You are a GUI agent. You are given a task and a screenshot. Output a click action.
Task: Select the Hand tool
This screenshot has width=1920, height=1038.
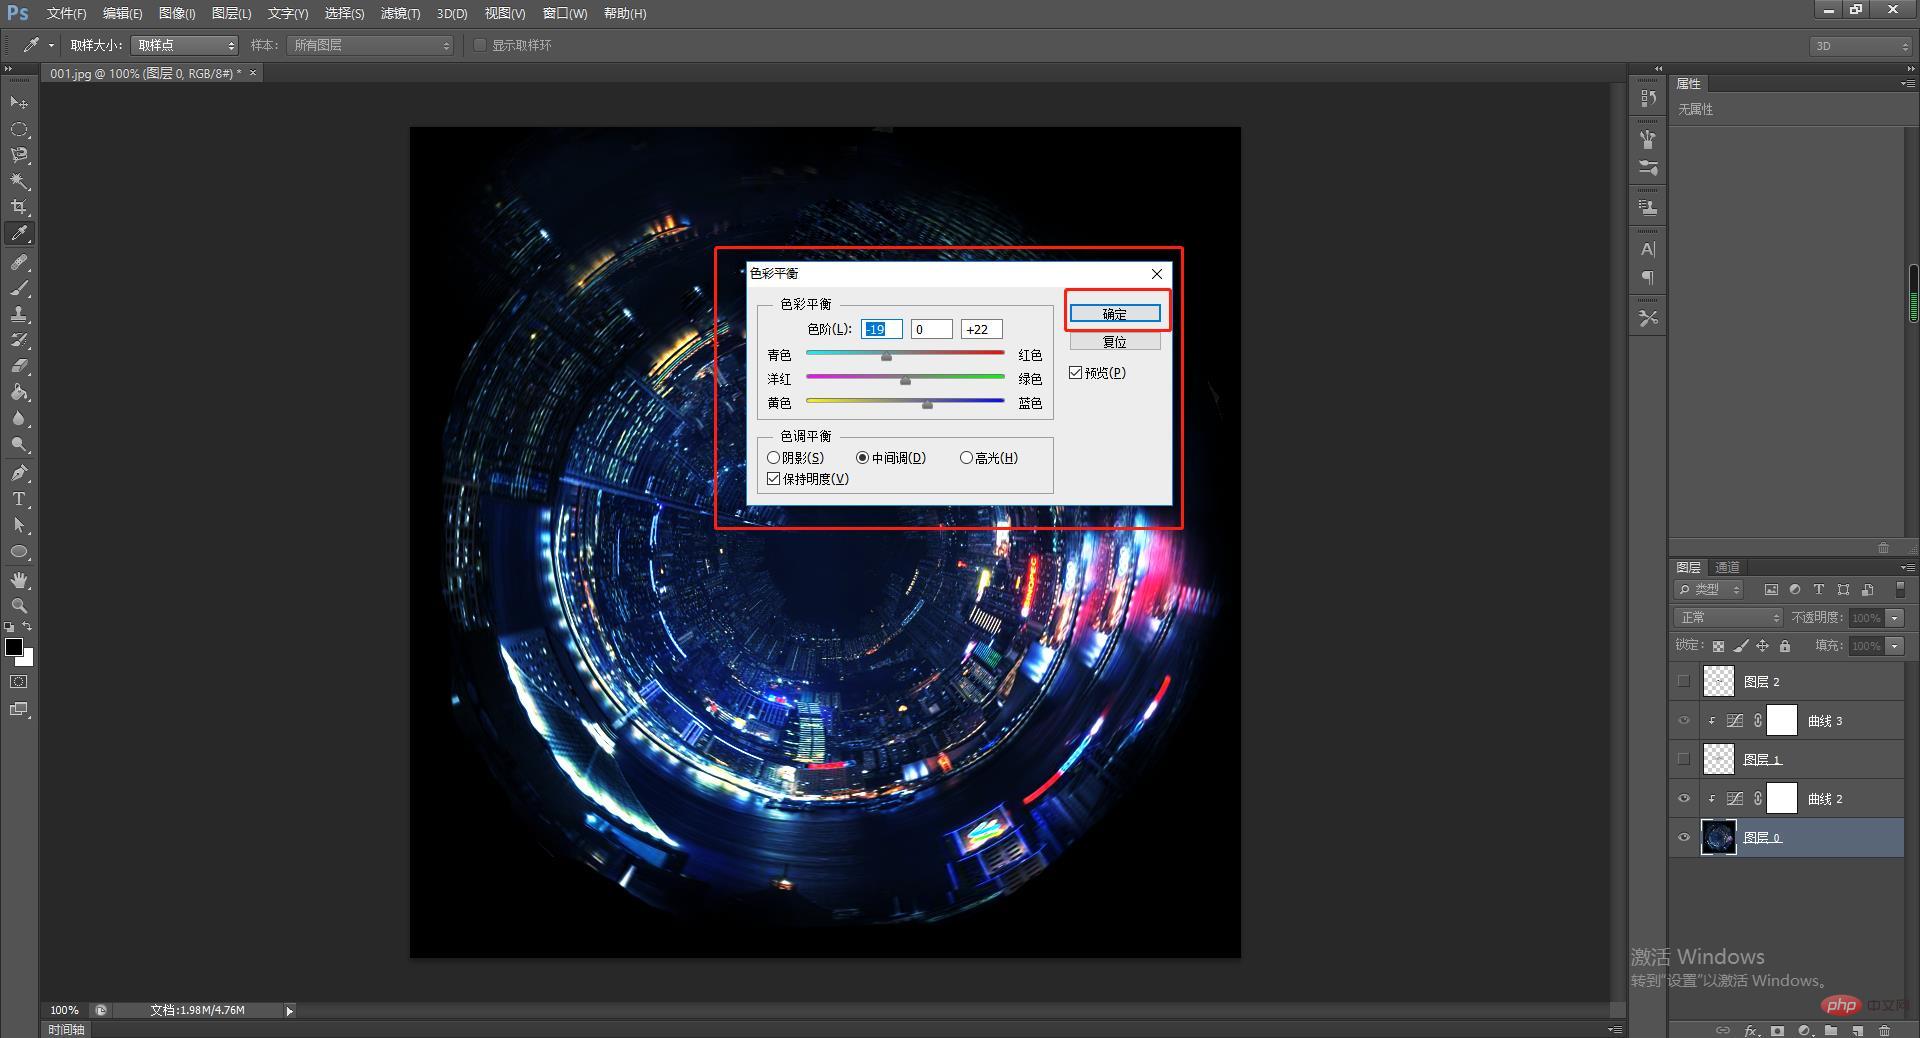(19, 580)
